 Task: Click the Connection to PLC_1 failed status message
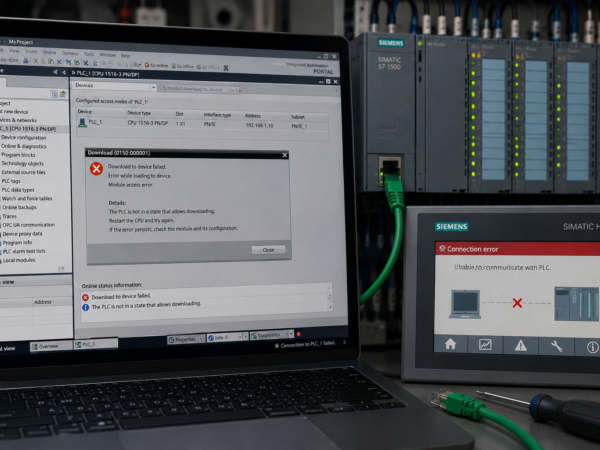pos(305,345)
